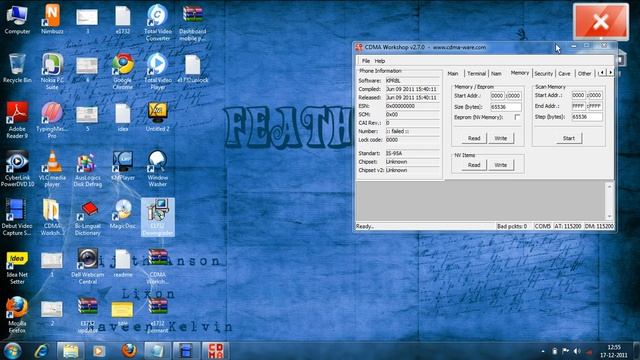Viewport: 640px width, 360px height.
Task: Select the idea file icon
Action: (x=122, y=117)
